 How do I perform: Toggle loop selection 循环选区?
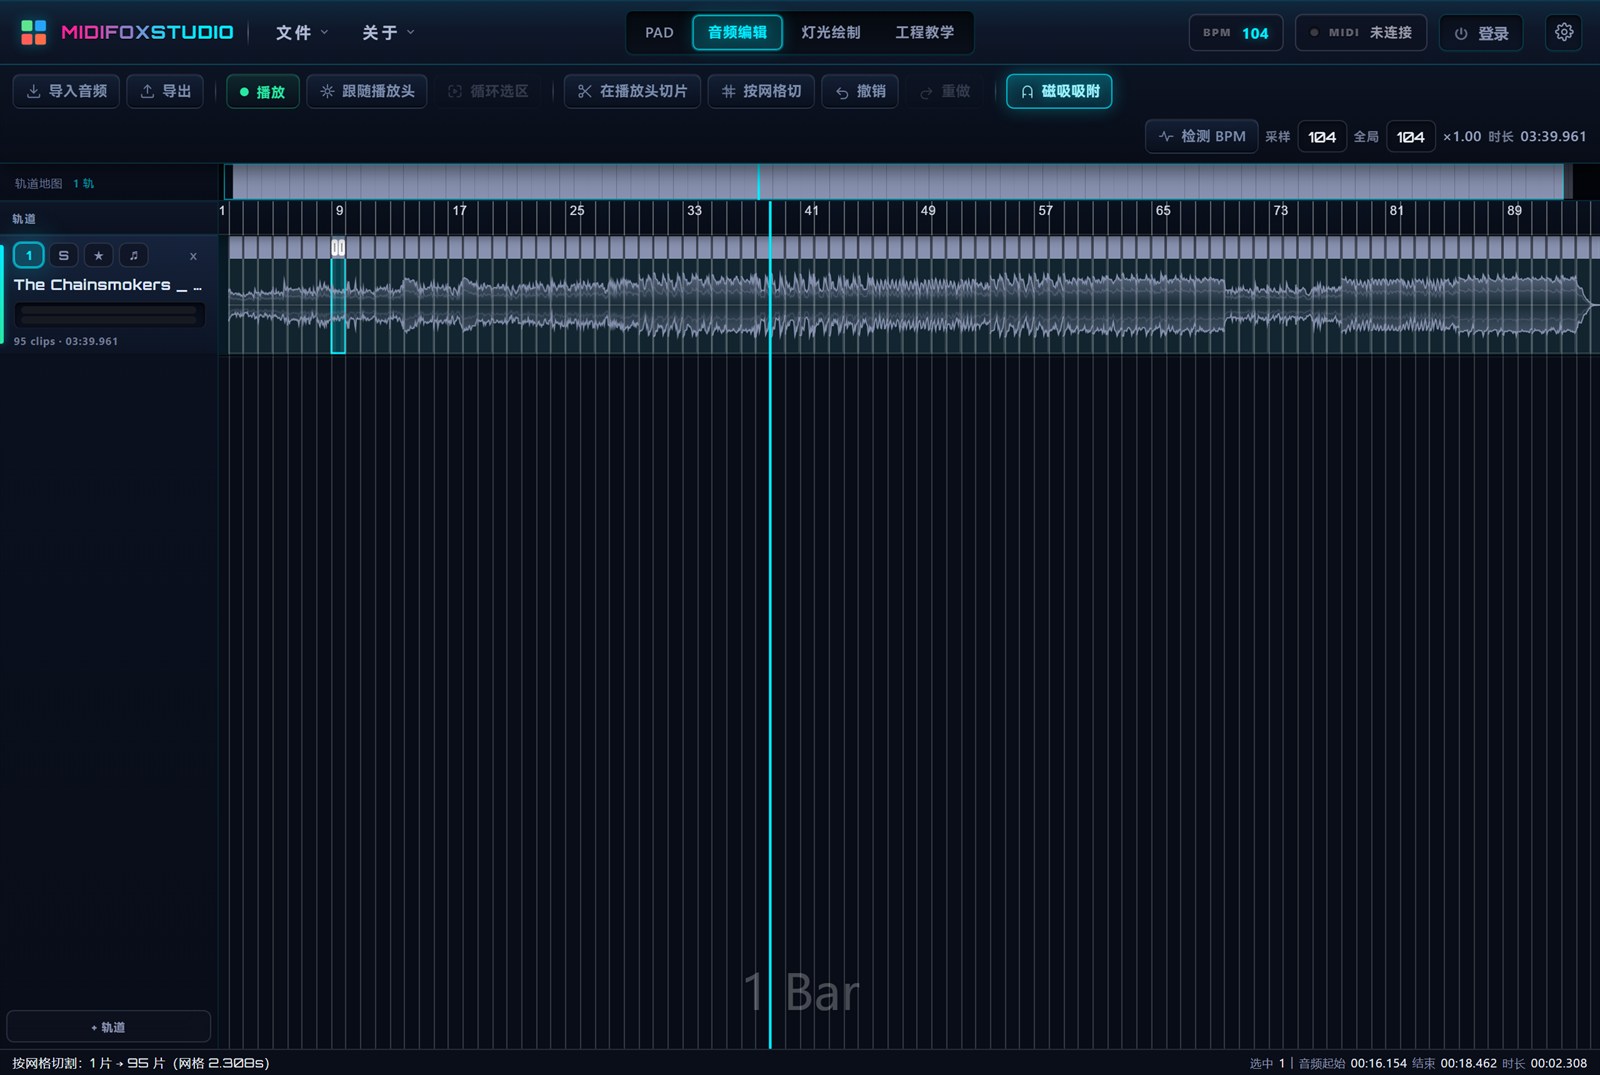coord(488,91)
